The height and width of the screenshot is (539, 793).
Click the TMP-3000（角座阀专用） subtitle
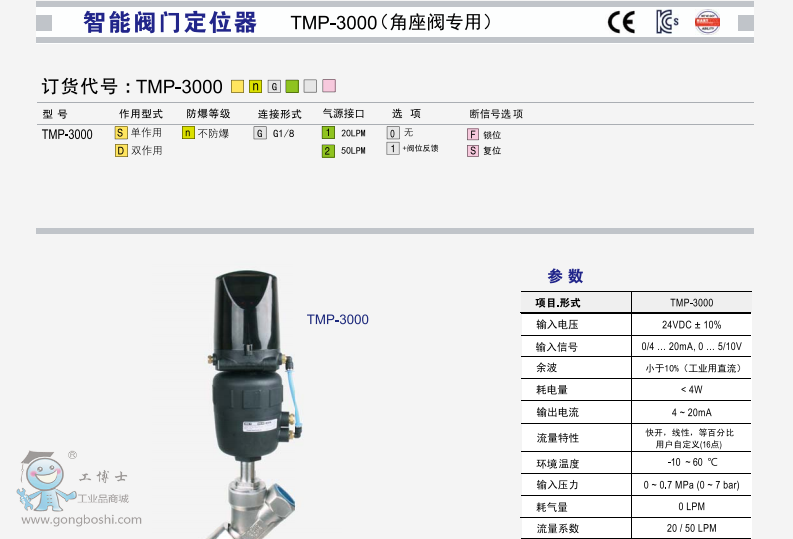coord(391,22)
